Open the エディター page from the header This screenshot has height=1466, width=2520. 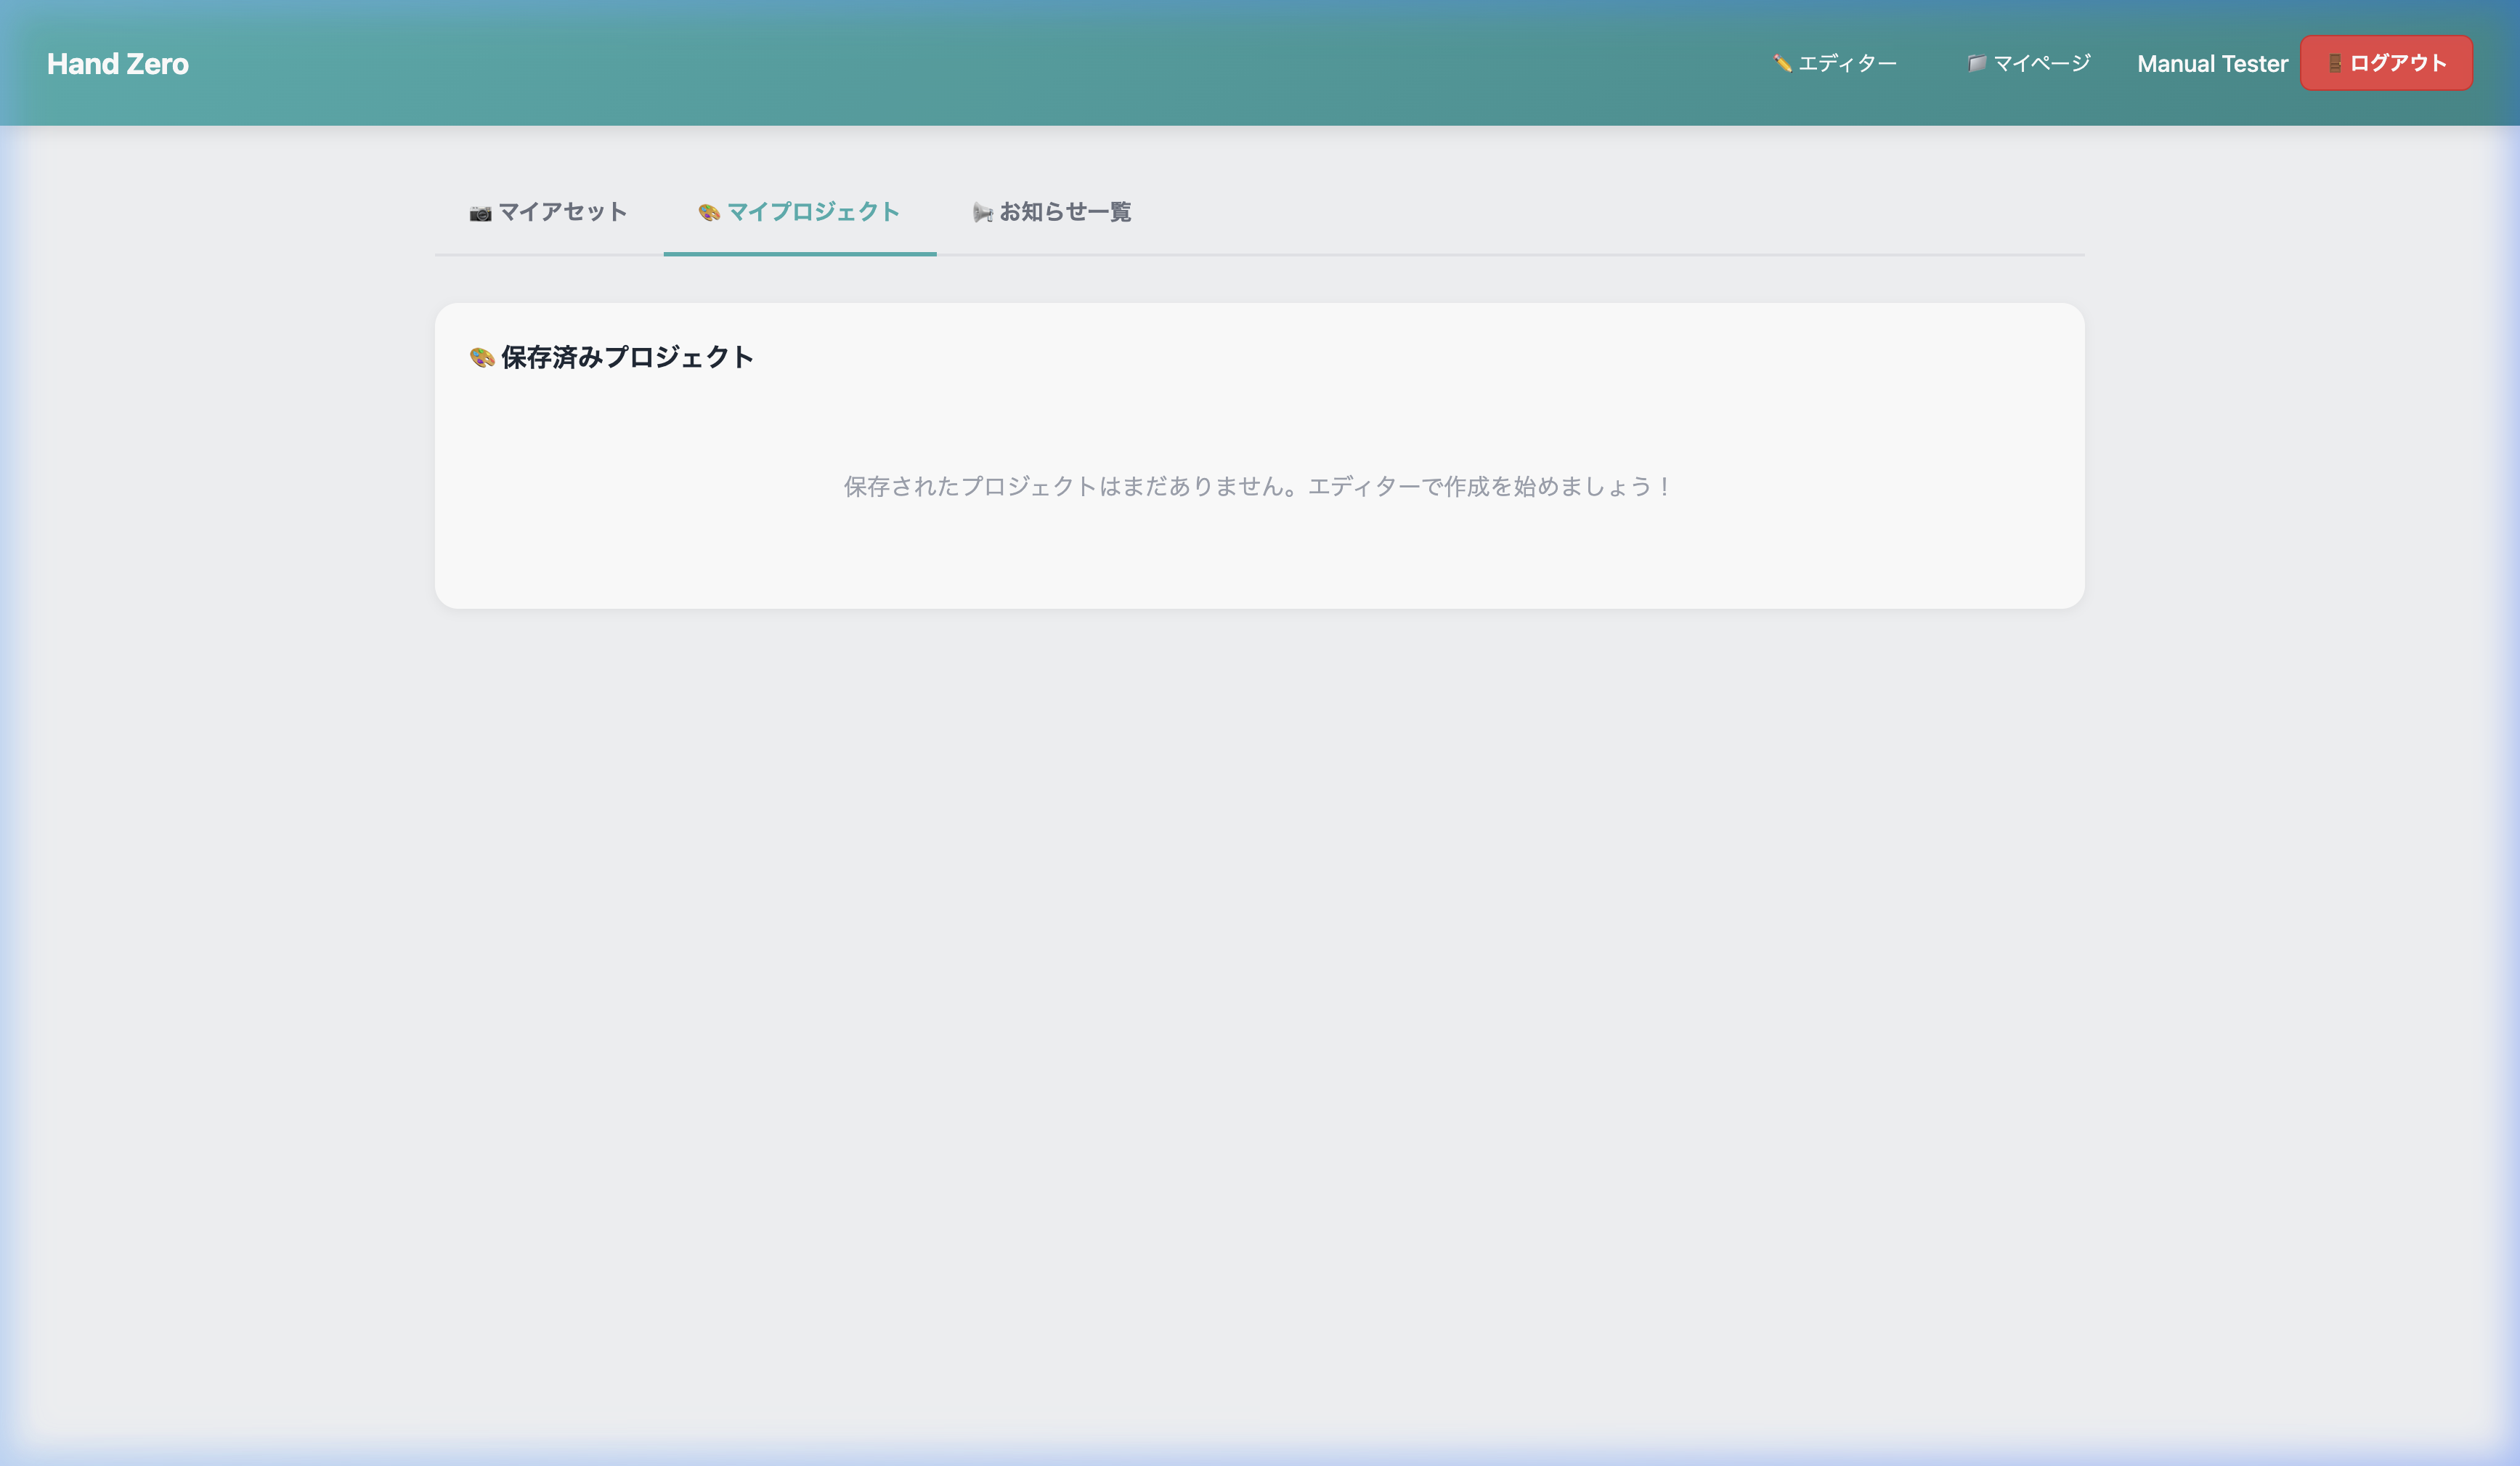1847,63
